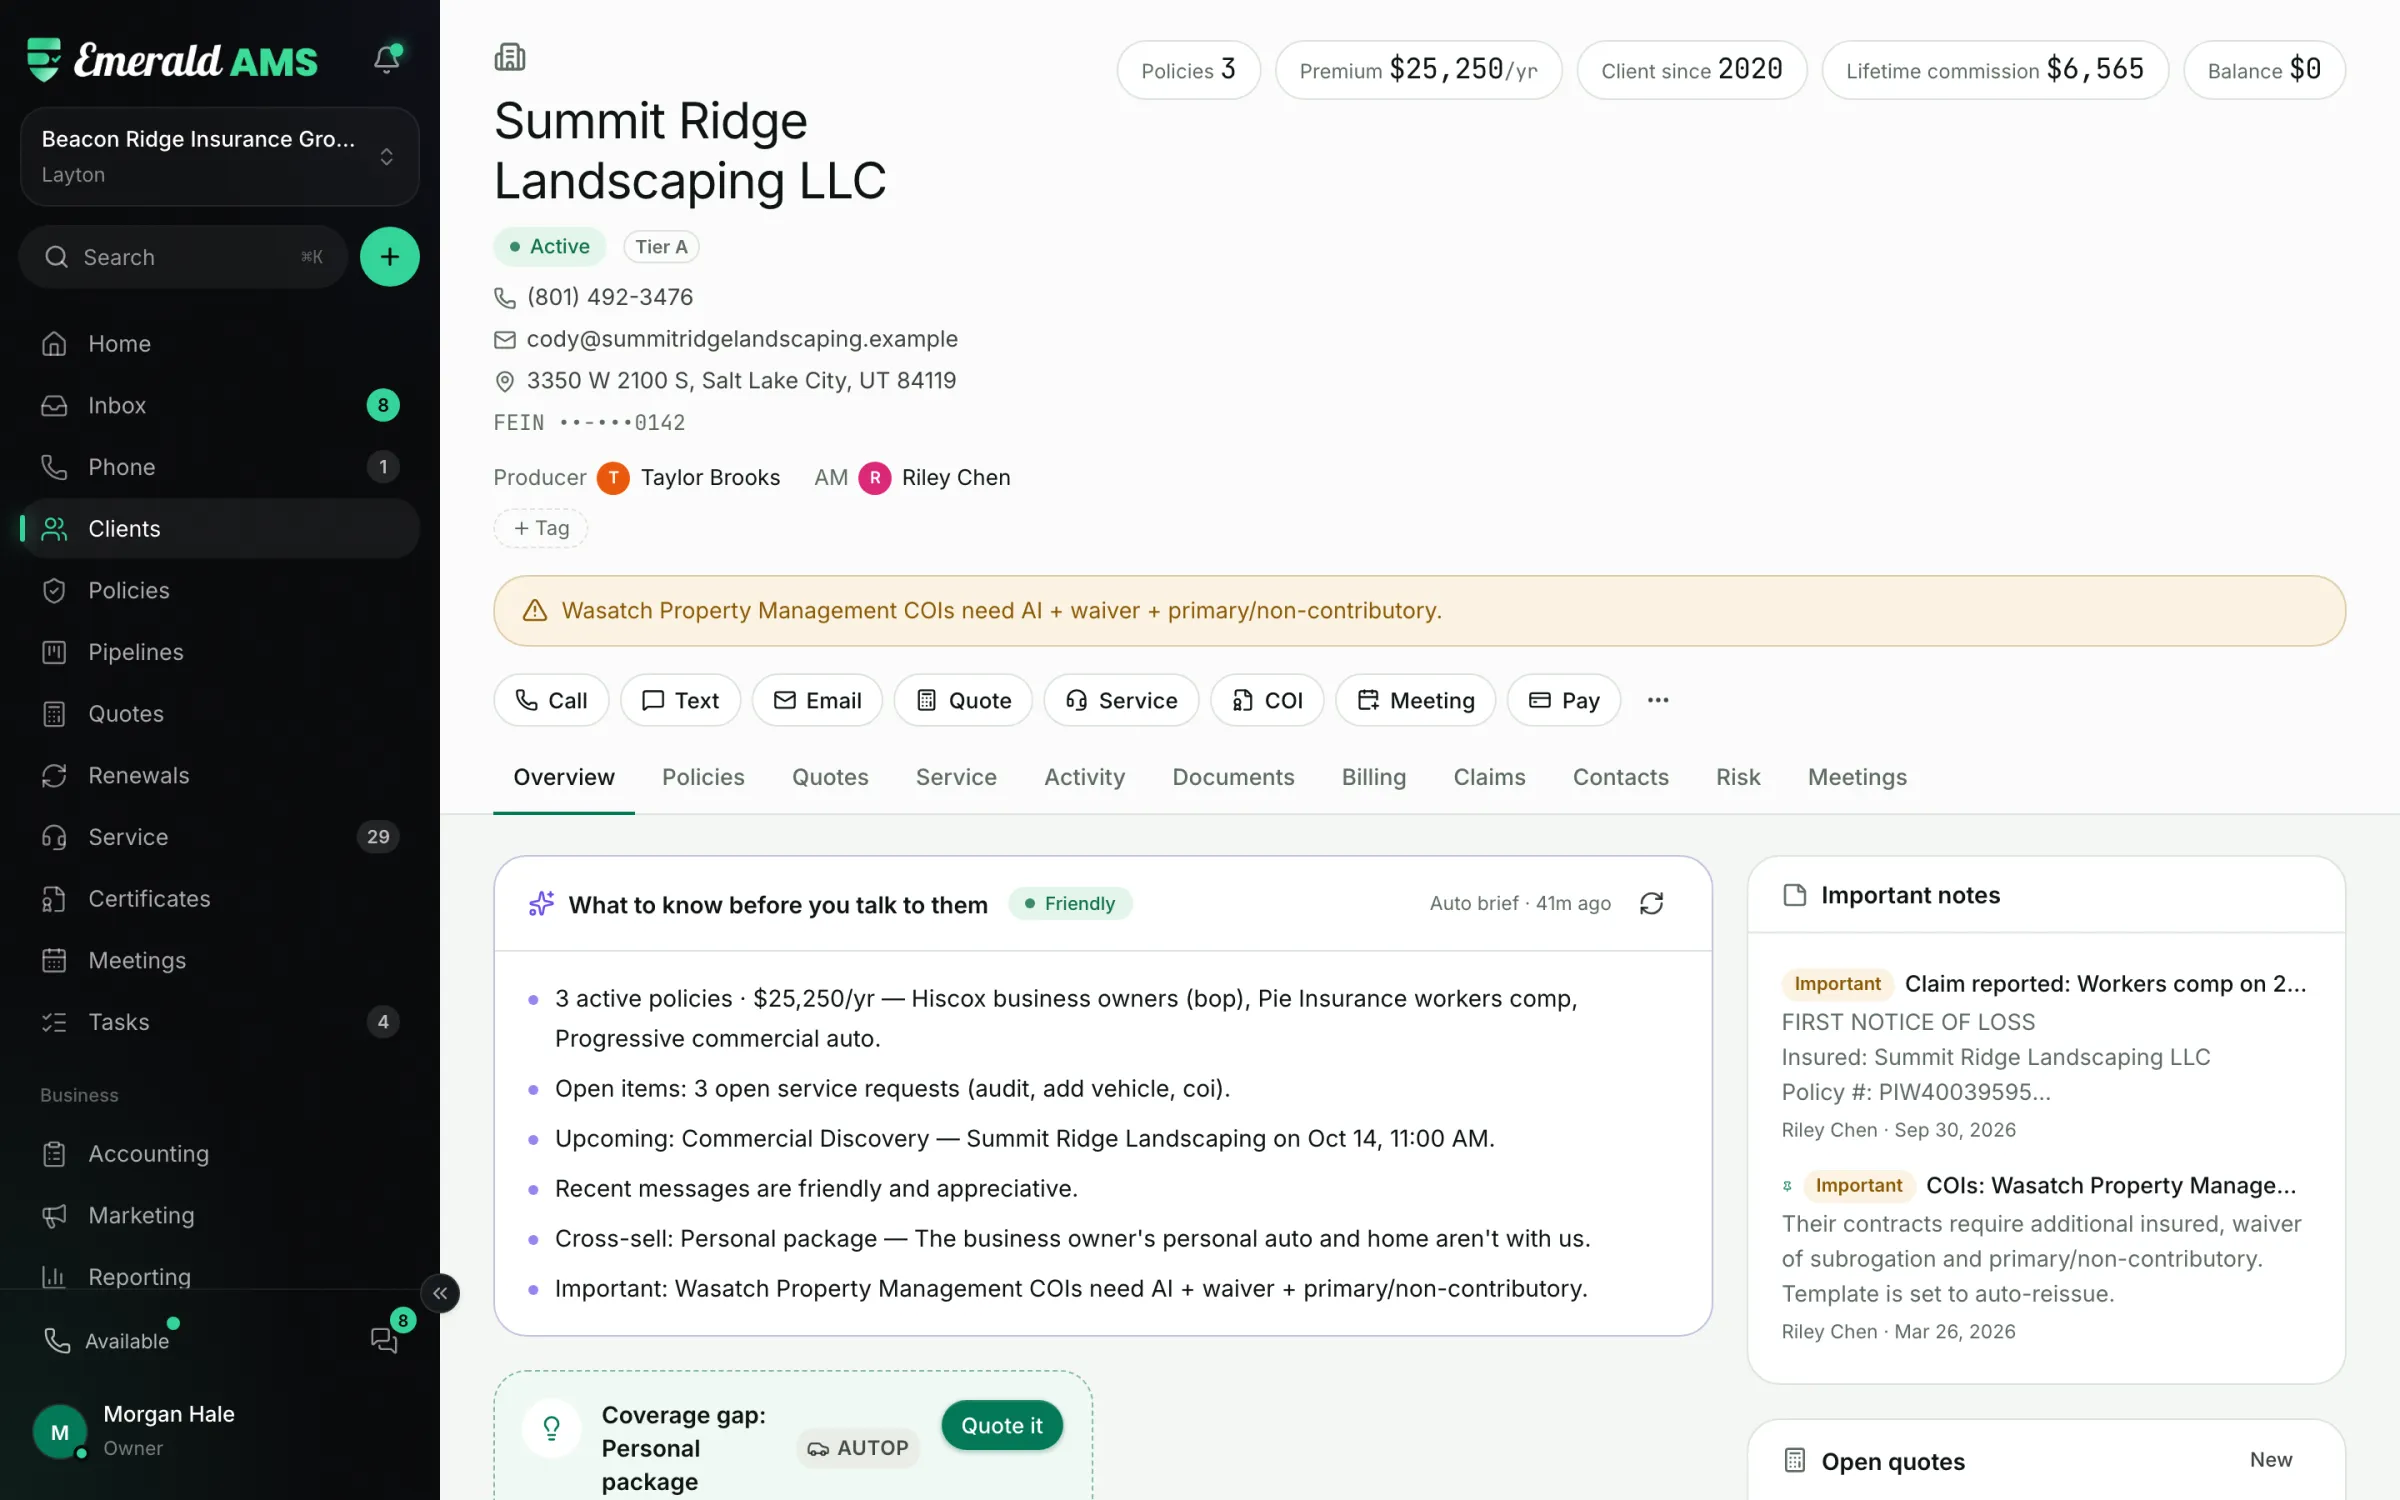Open Tasks list
The image size is (2400, 1500).
219,1022
